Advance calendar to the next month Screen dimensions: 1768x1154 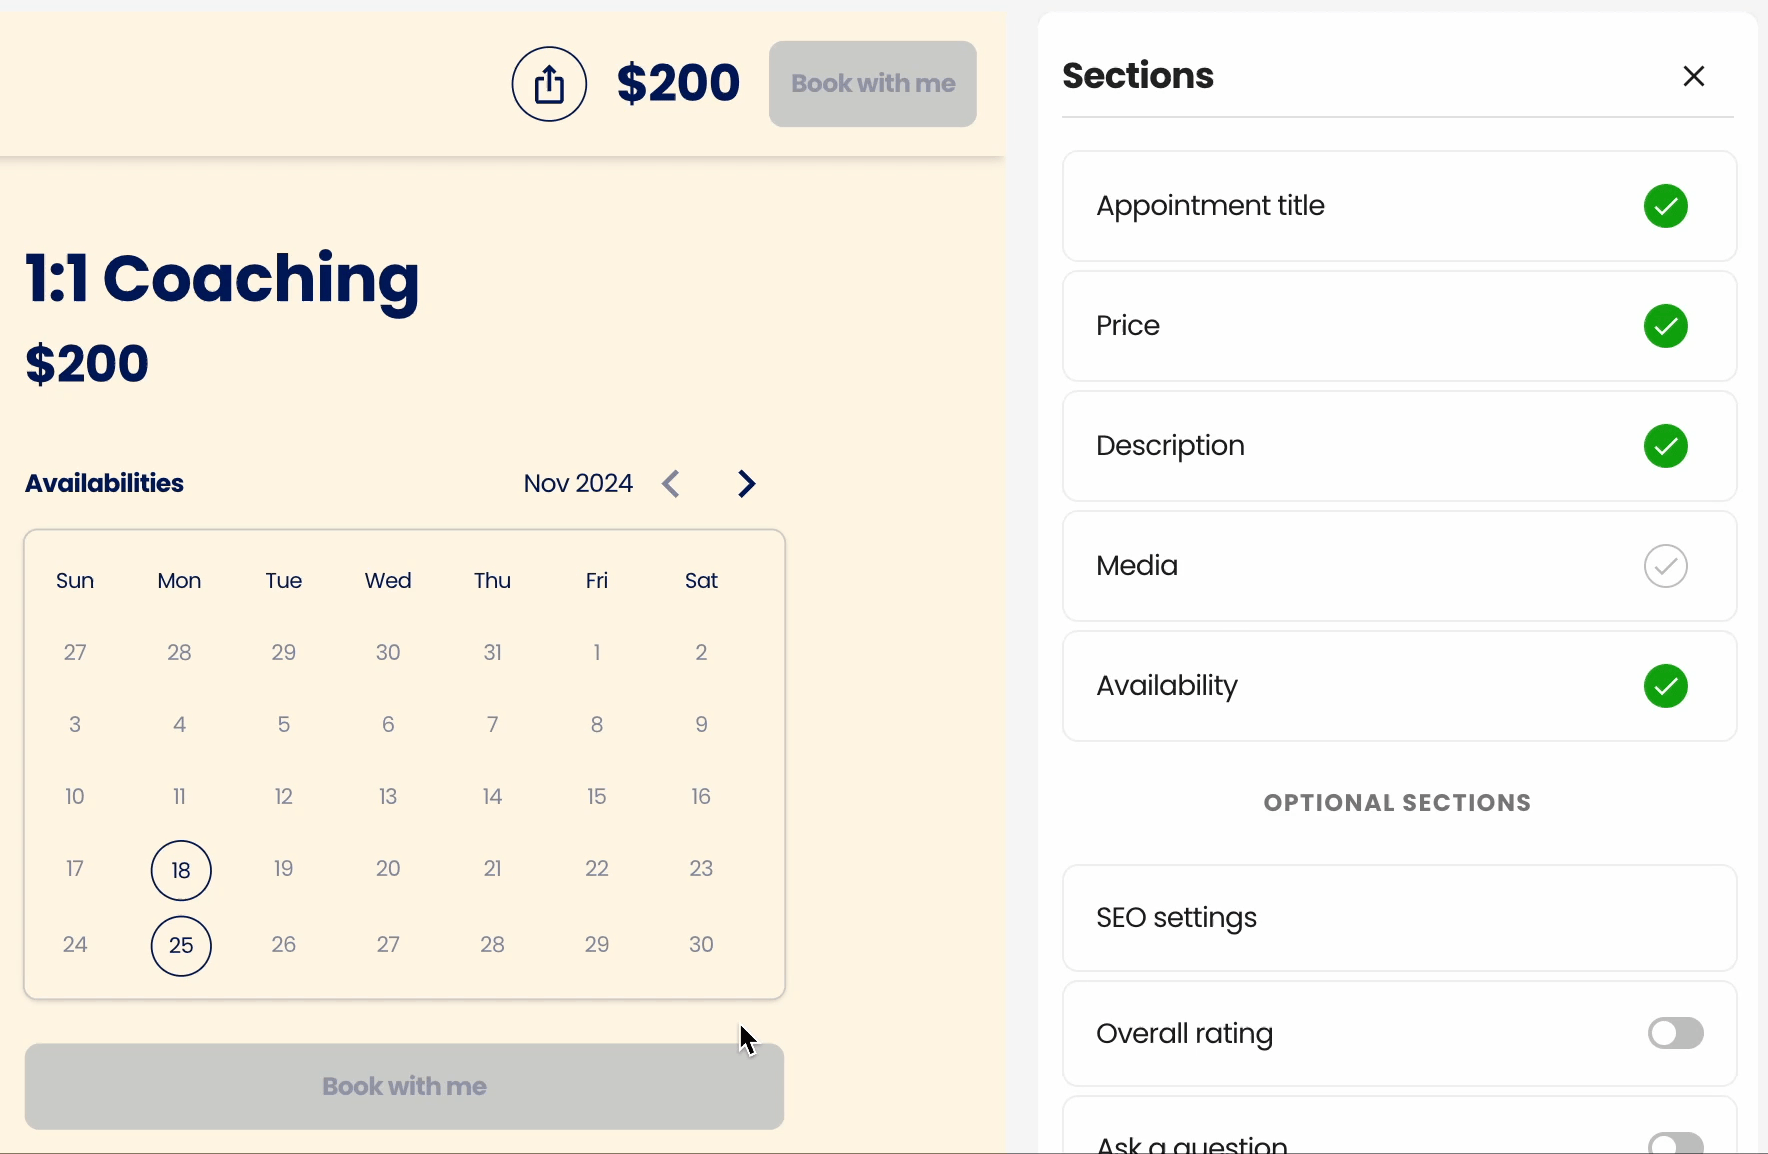click(x=746, y=484)
